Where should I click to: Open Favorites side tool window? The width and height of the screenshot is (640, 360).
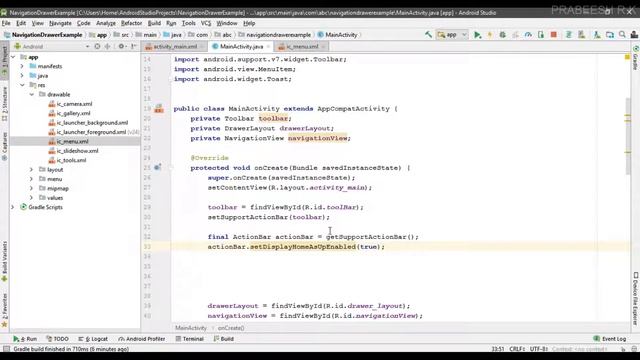[x=4, y=310]
